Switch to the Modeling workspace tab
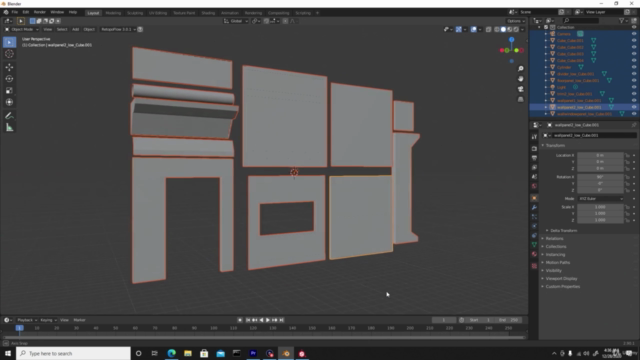640x360 pixels. click(113, 13)
